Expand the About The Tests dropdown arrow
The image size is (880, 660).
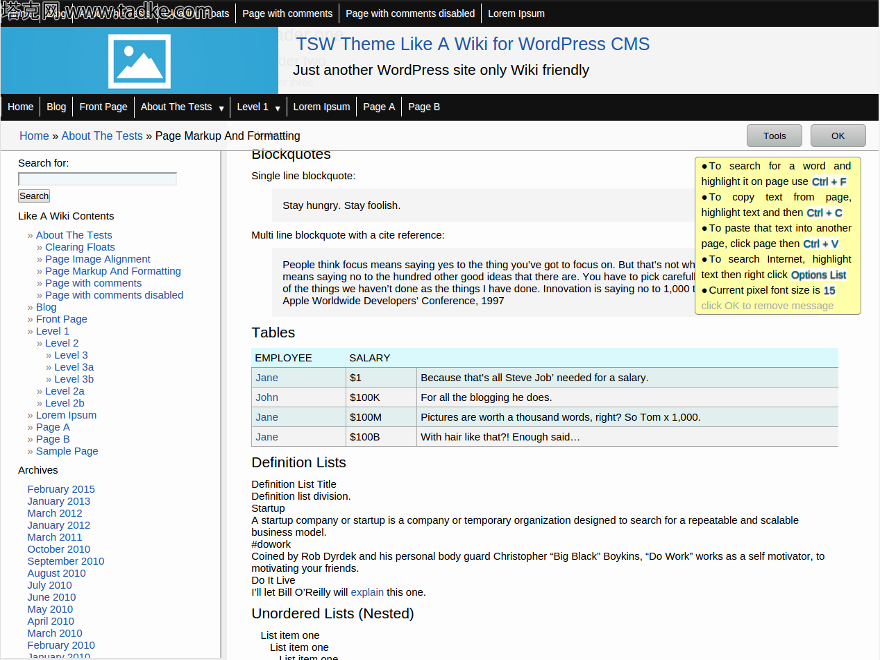click(x=221, y=108)
